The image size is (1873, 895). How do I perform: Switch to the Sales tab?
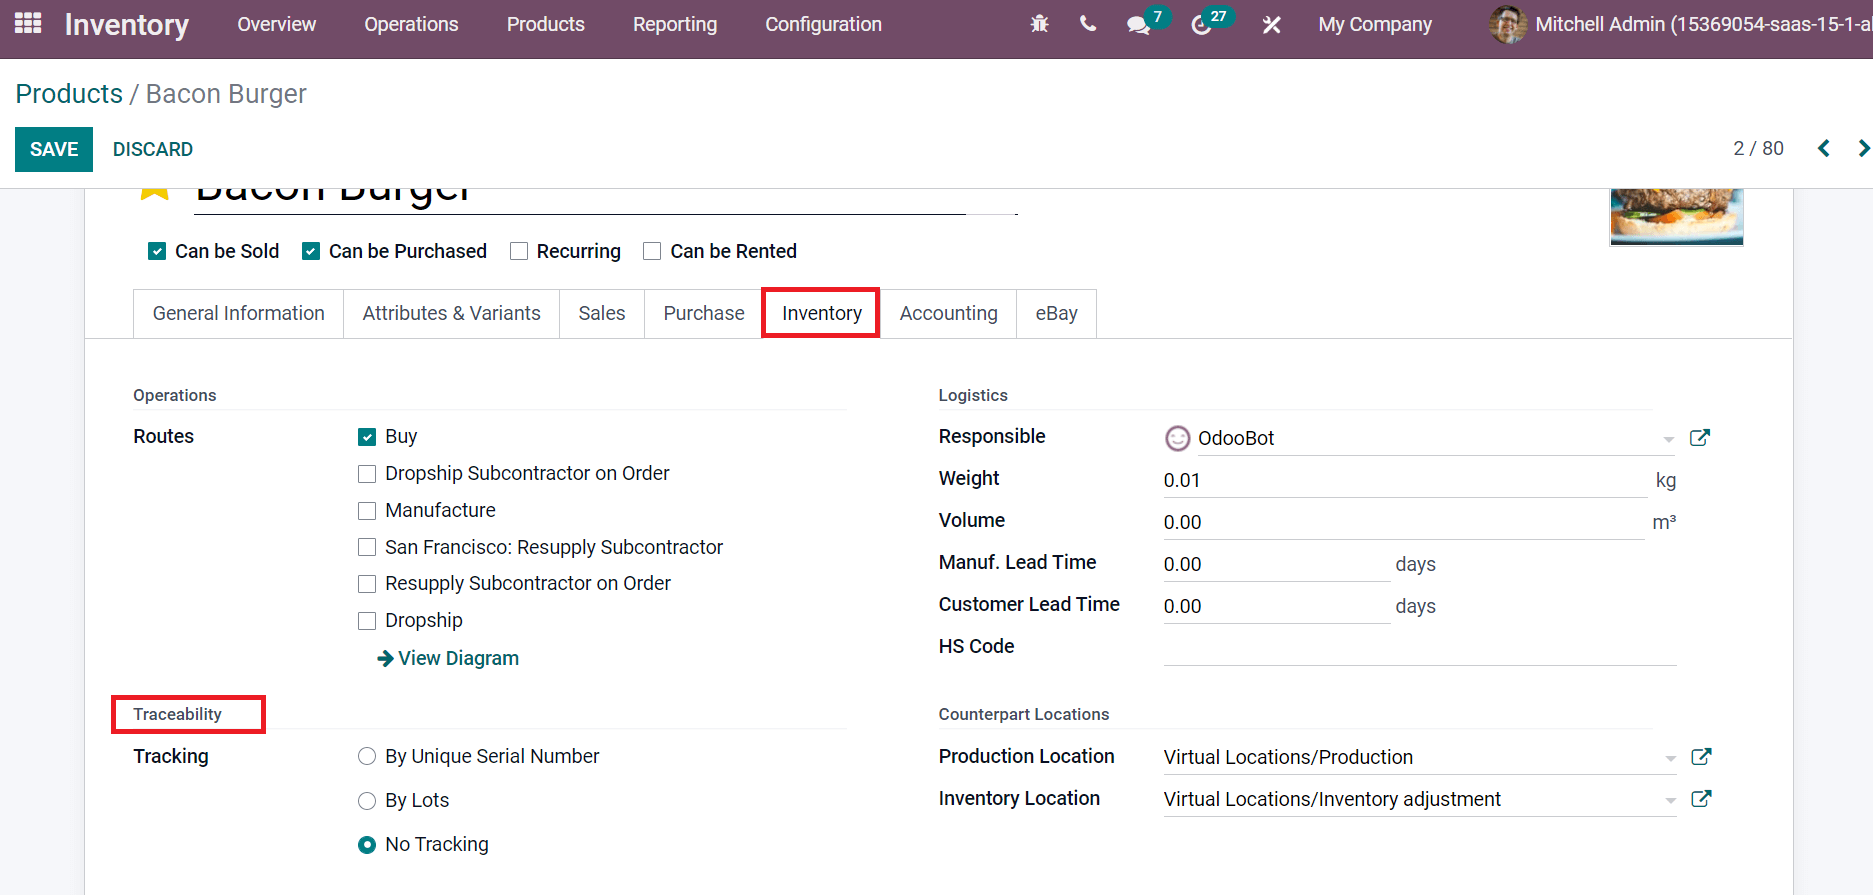coord(601,313)
